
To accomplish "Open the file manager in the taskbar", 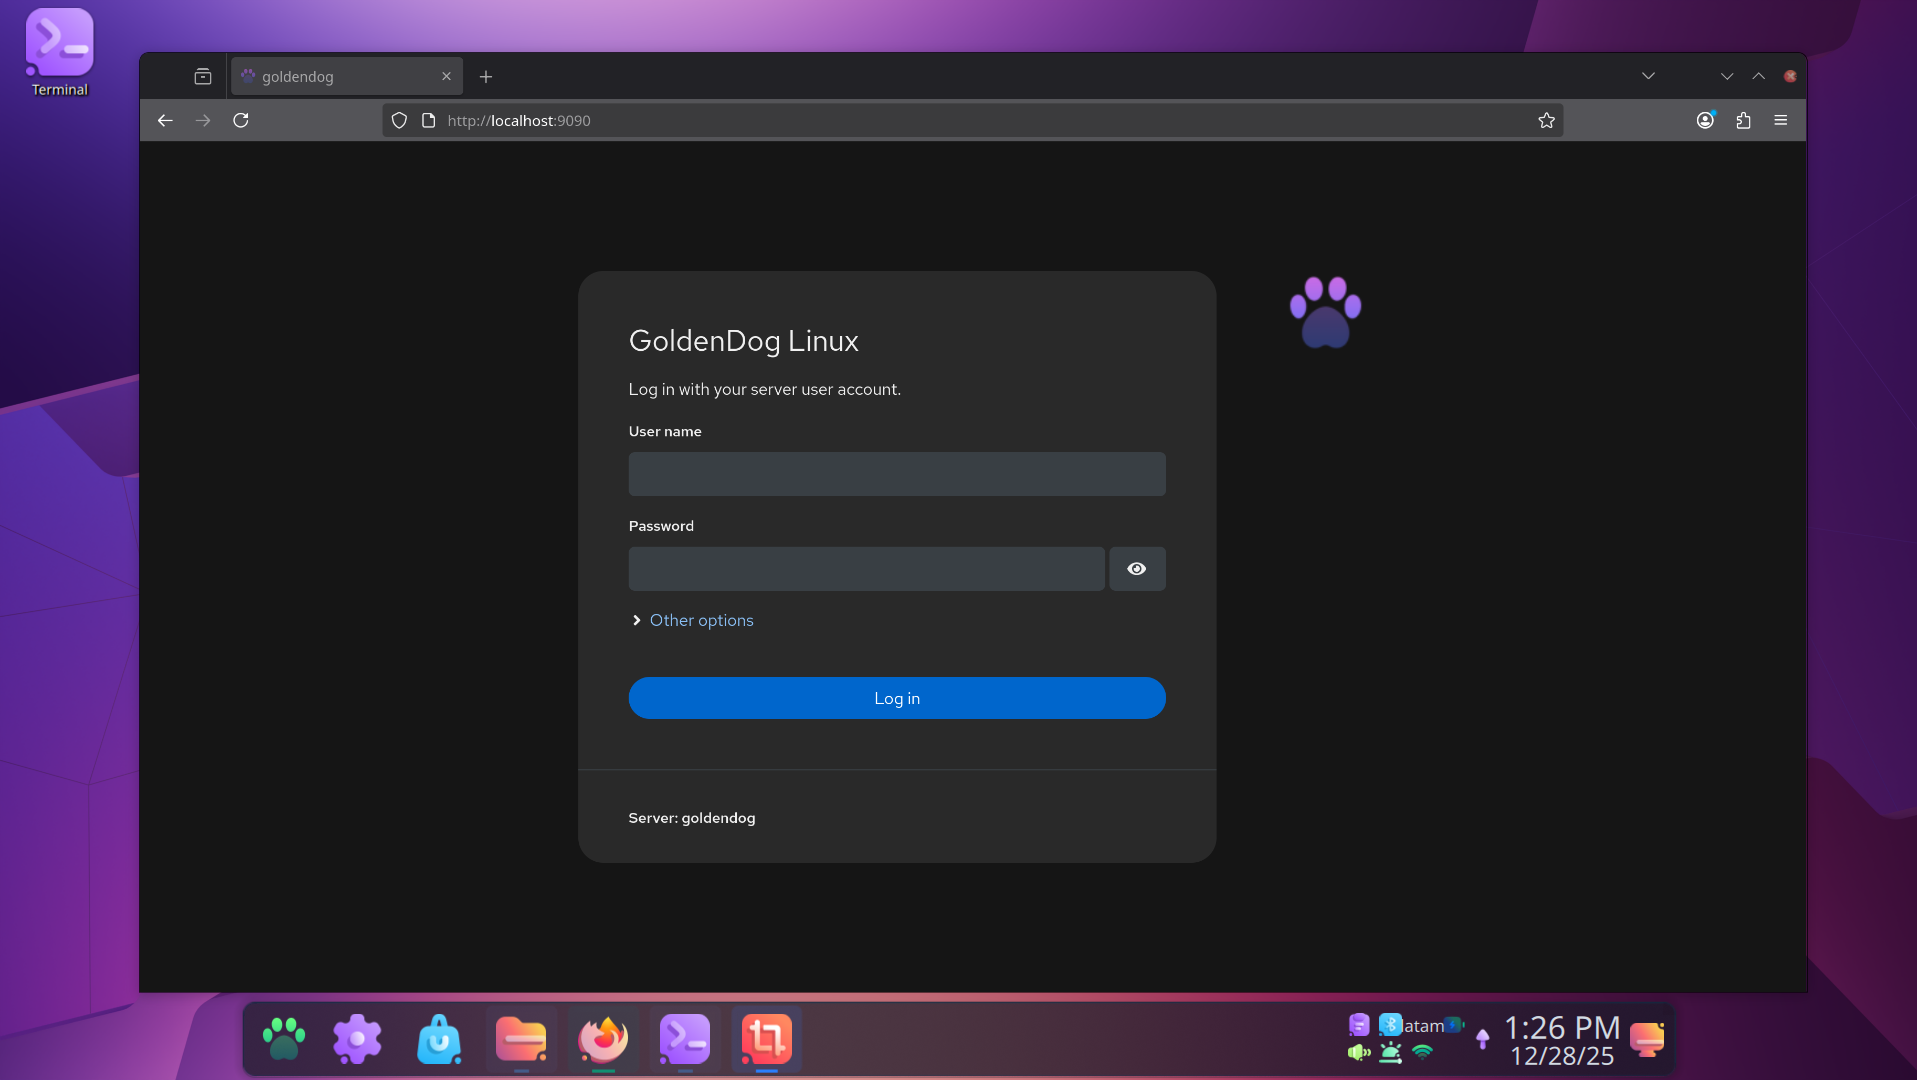I will [x=521, y=1040].
